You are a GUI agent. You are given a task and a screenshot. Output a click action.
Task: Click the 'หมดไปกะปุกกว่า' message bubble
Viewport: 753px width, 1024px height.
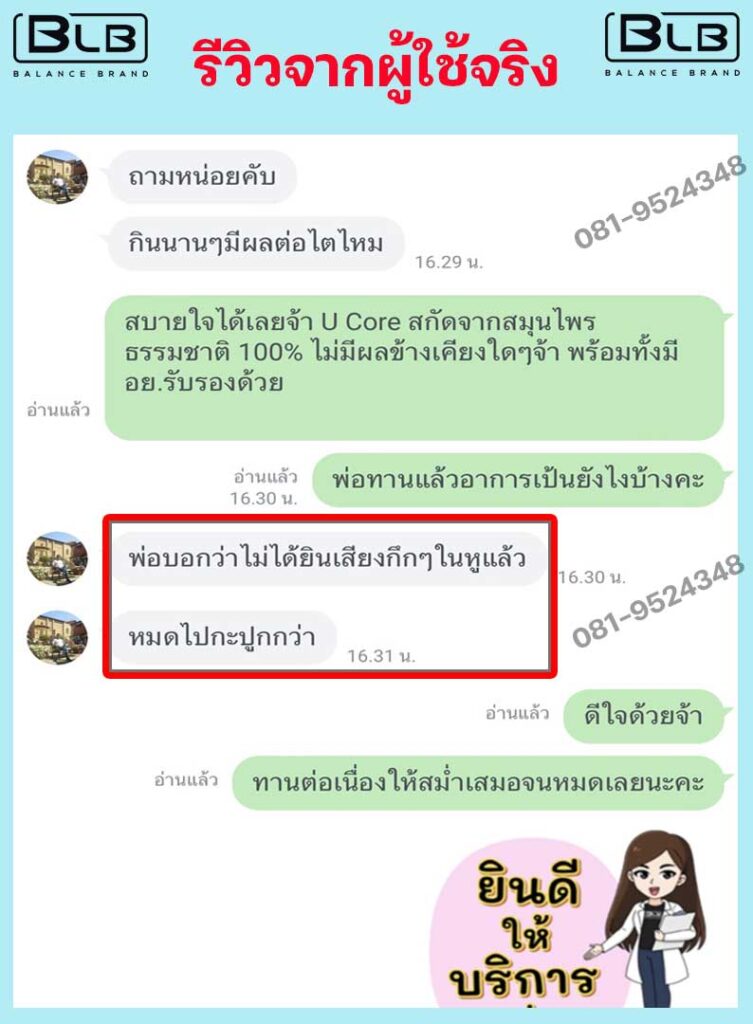click(222, 637)
